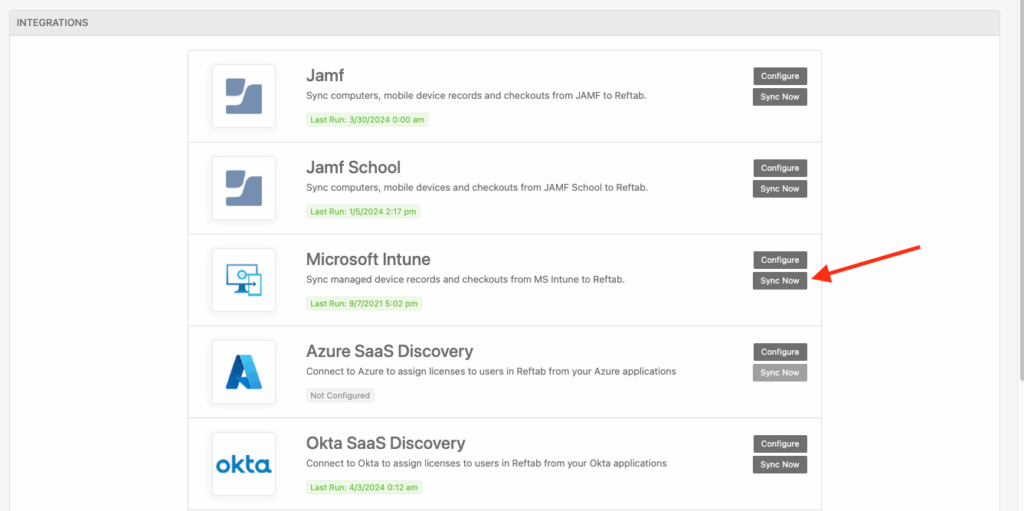Click disabled Sync Now for Azure
This screenshot has width=1024, height=511.
[x=779, y=373]
